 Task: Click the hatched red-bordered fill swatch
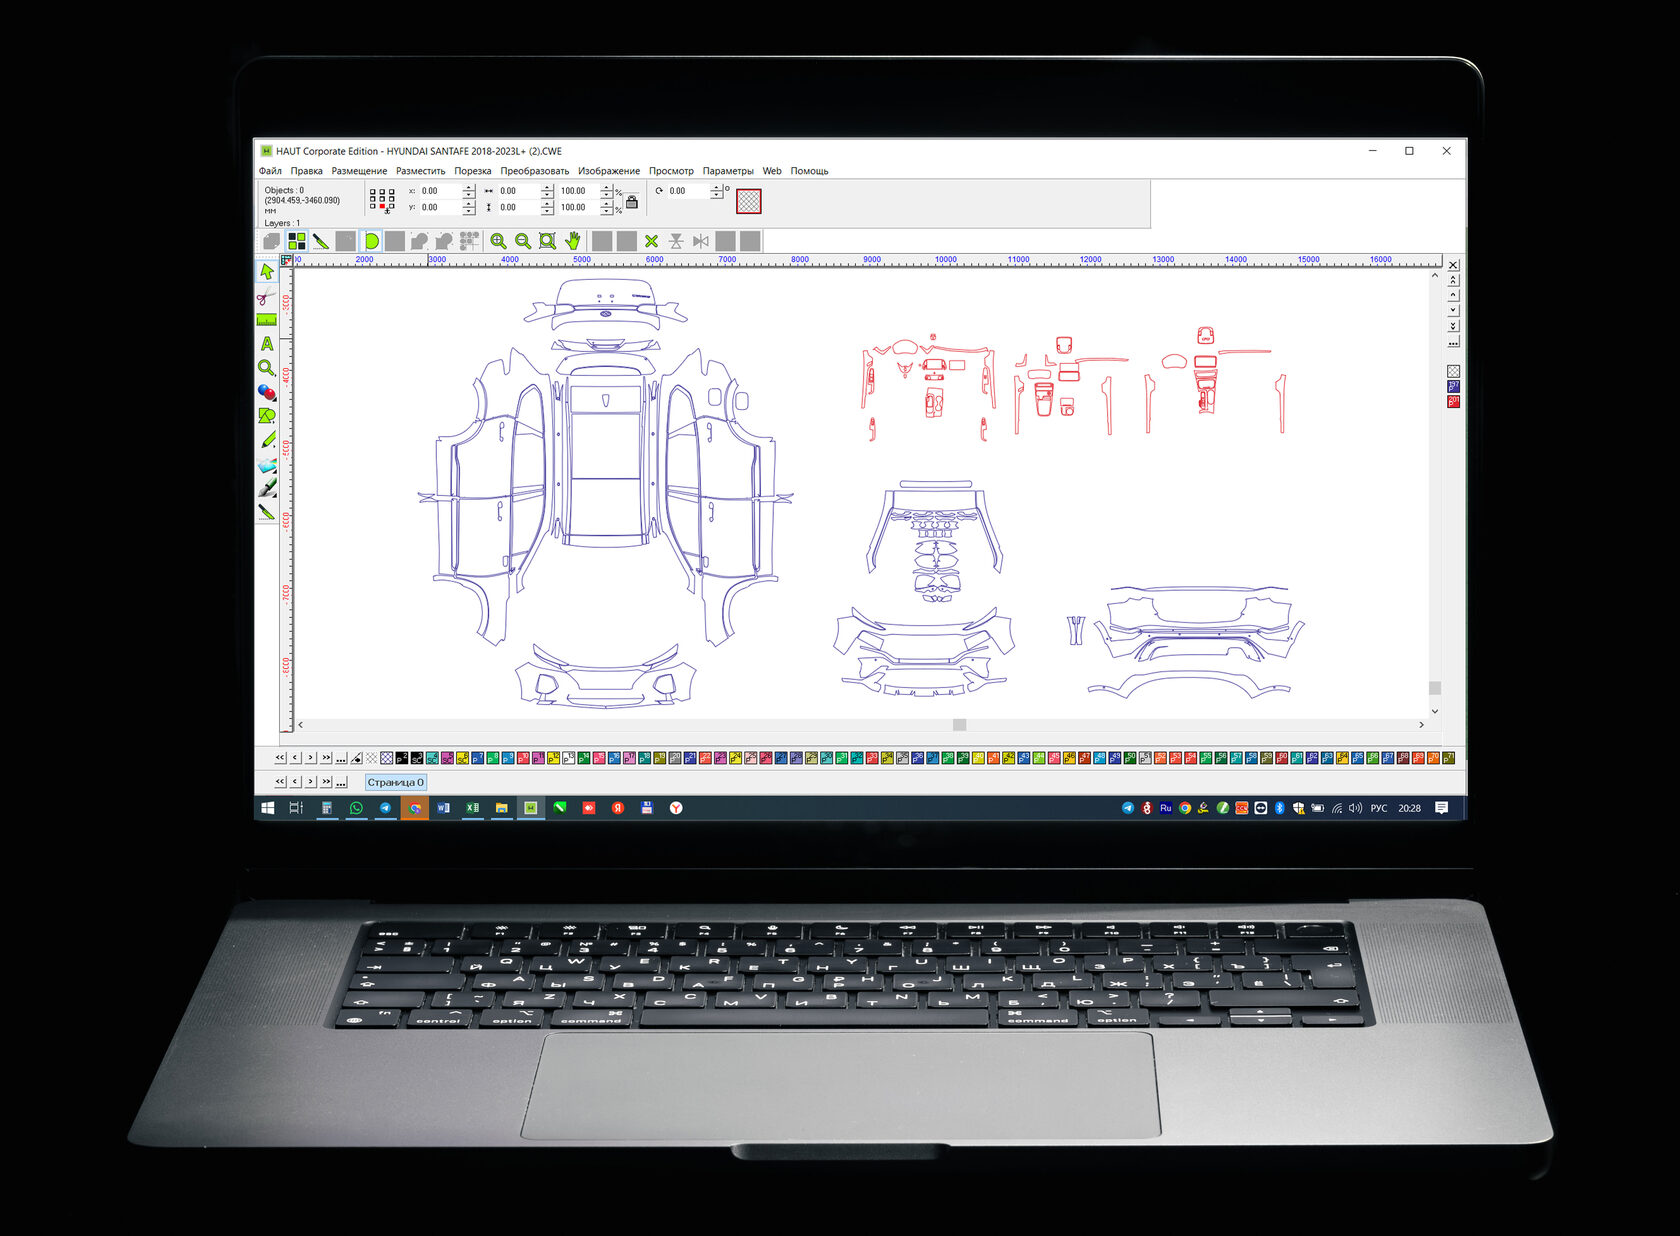click(x=749, y=201)
